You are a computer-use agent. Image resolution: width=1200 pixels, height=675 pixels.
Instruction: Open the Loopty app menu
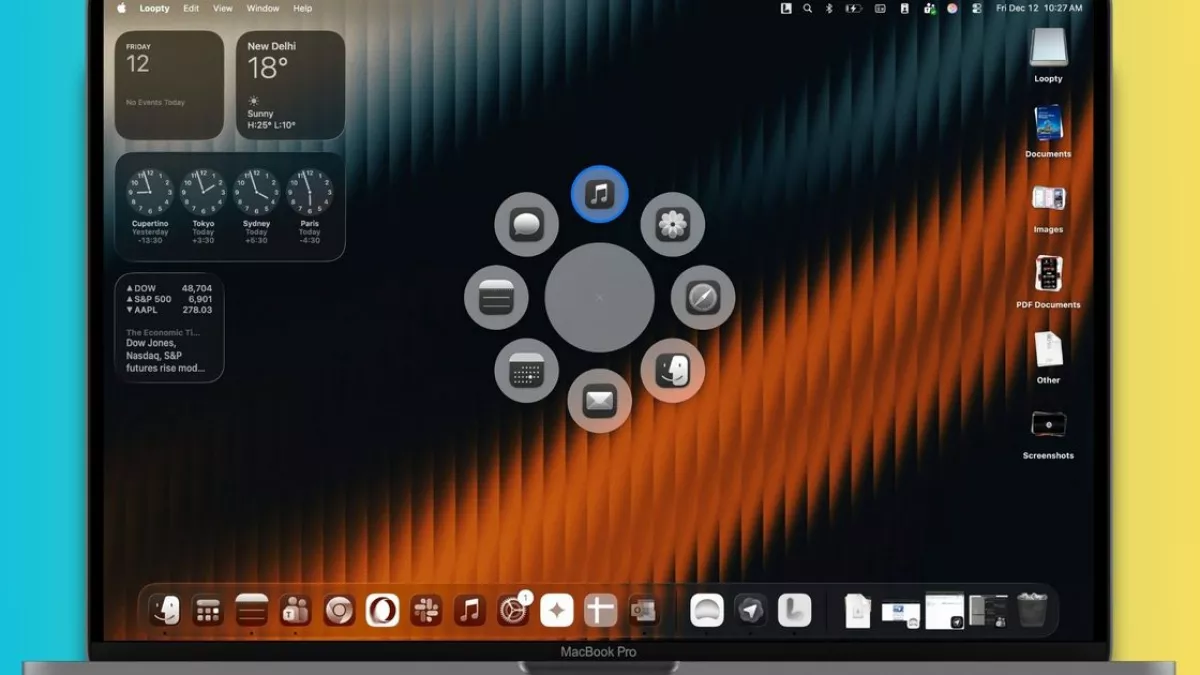[154, 8]
